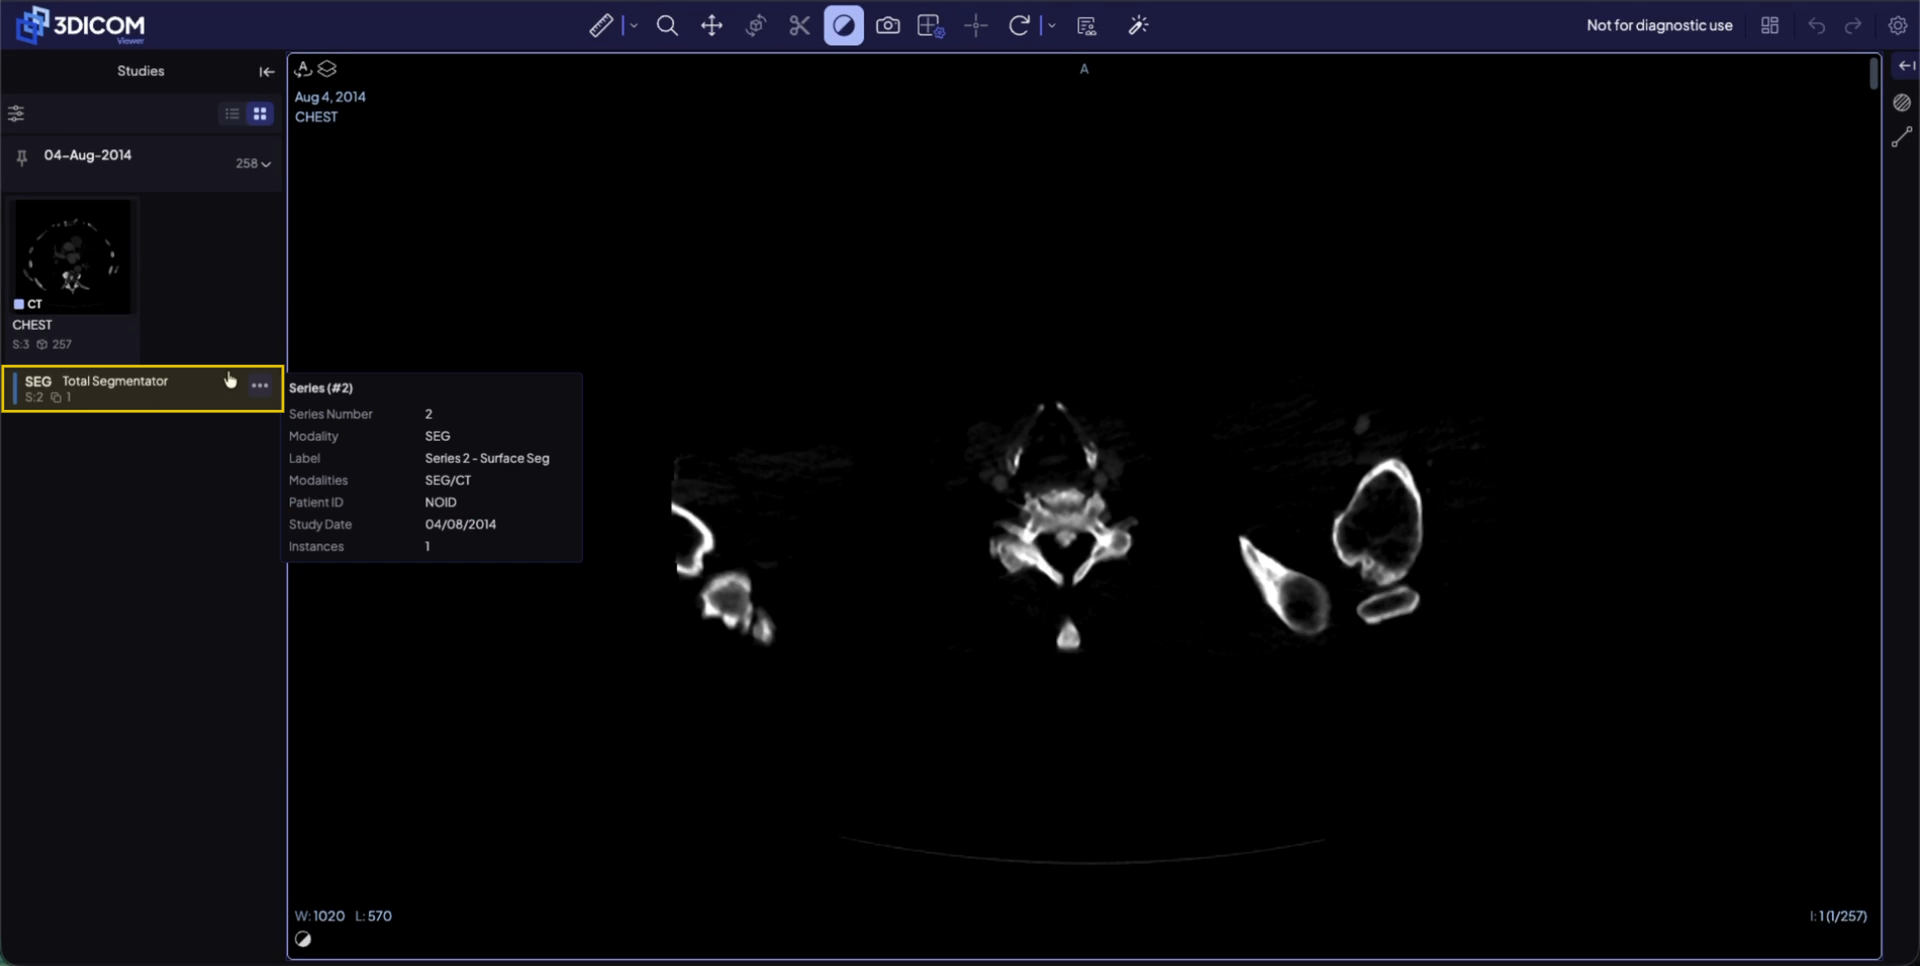Pin the 04-Aug-2014 study
The width and height of the screenshot is (1920, 966).
[x=22, y=158]
